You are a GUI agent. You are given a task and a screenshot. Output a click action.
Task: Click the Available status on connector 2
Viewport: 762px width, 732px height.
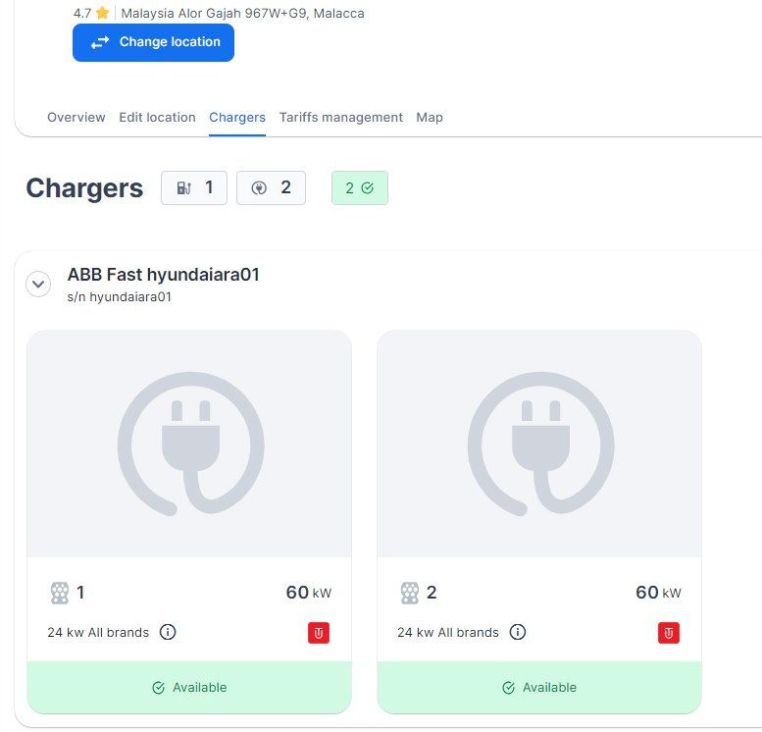[x=539, y=687]
